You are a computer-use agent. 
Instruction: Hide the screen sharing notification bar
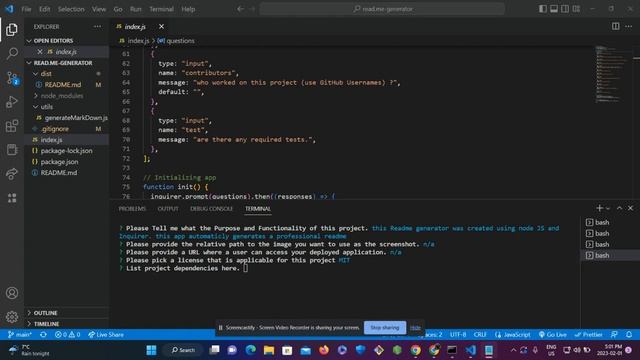click(x=415, y=328)
